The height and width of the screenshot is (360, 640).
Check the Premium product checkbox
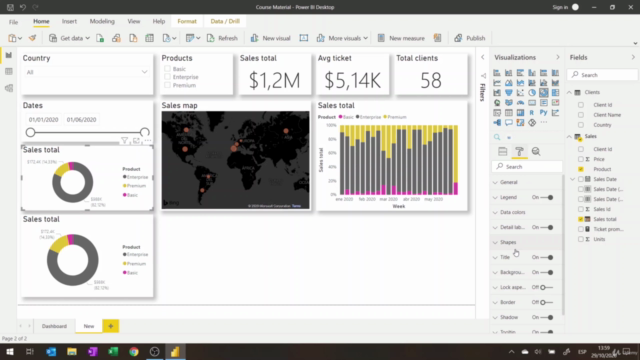(x=167, y=85)
